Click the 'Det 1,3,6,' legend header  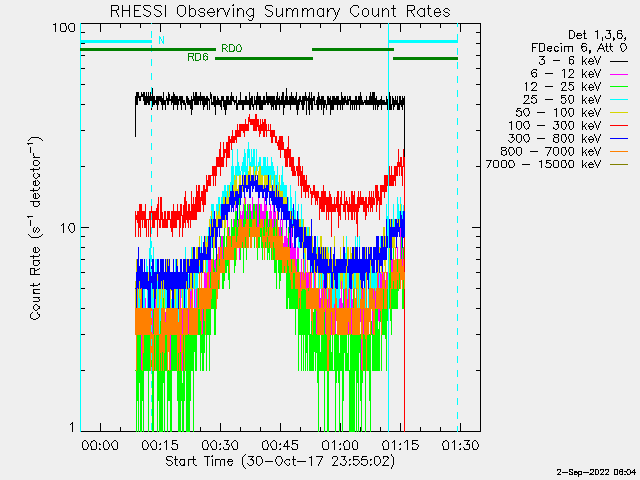(598, 35)
